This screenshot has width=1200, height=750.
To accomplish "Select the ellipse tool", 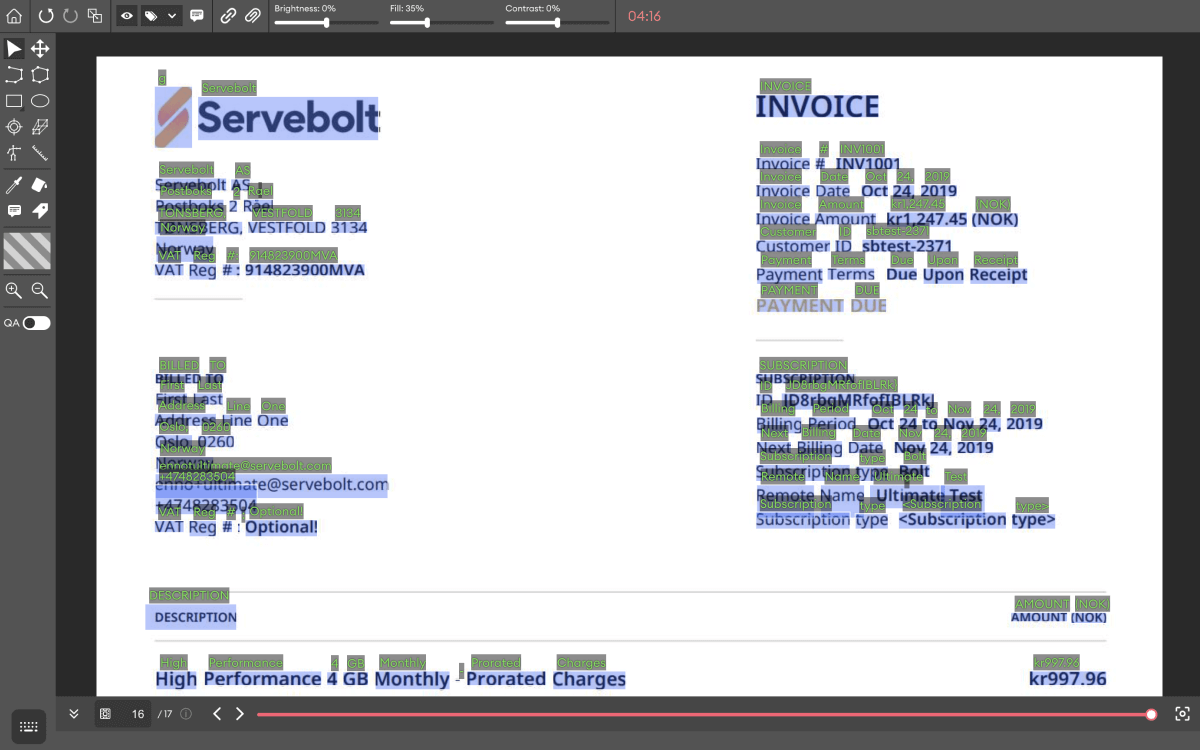I will pos(40,101).
